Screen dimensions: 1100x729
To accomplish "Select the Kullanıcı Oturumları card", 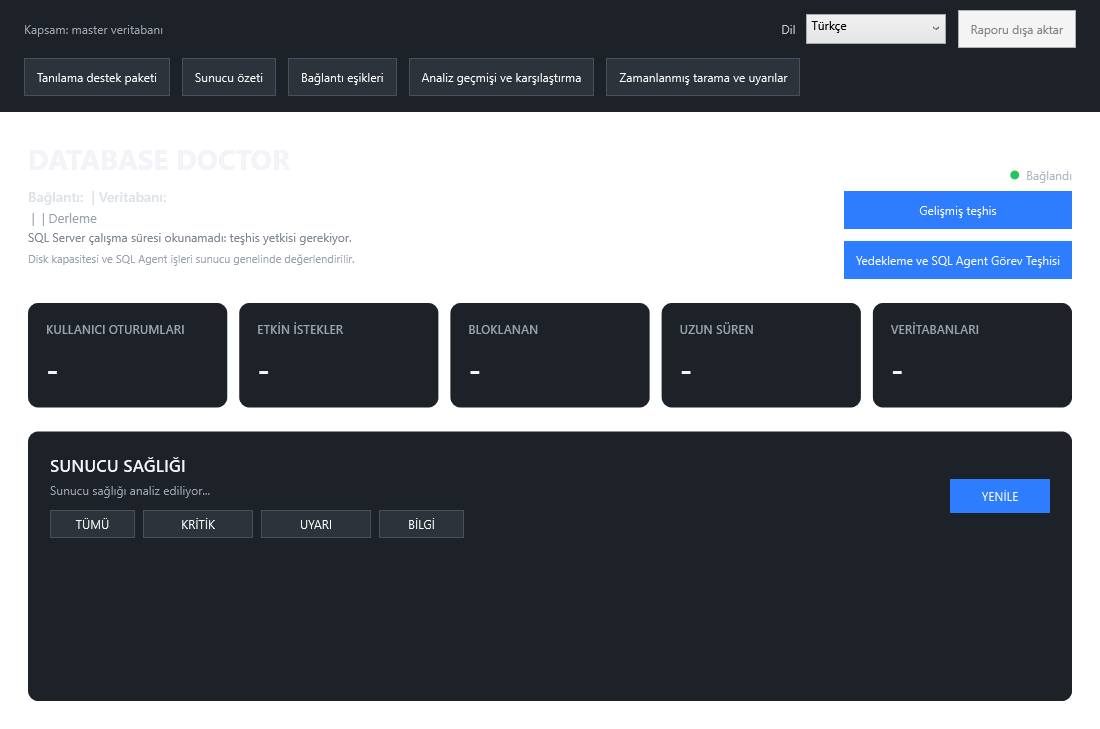I will [x=128, y=355].
